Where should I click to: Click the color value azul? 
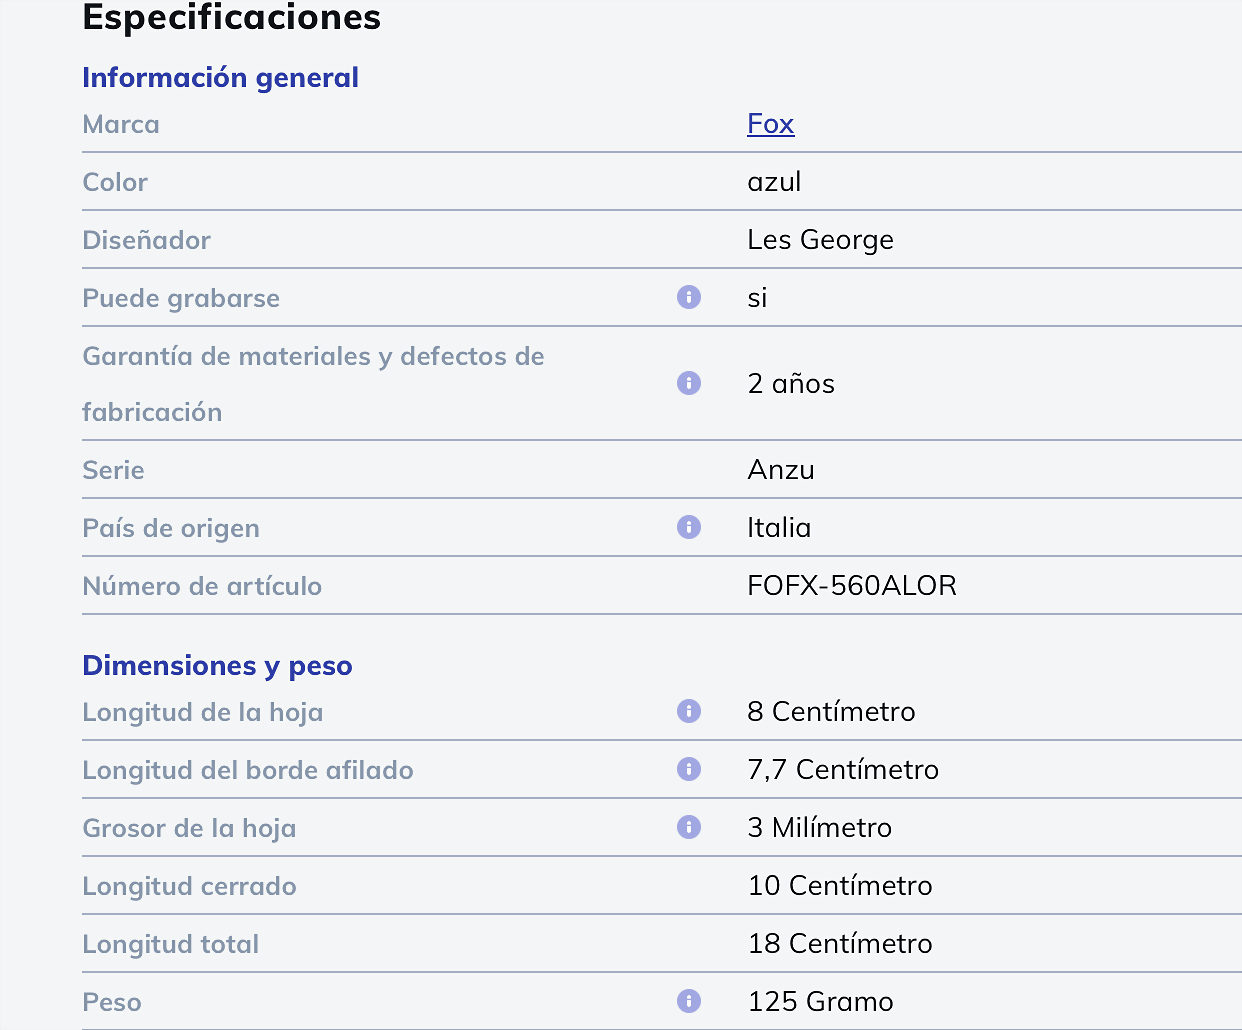[x=775, y=182]
